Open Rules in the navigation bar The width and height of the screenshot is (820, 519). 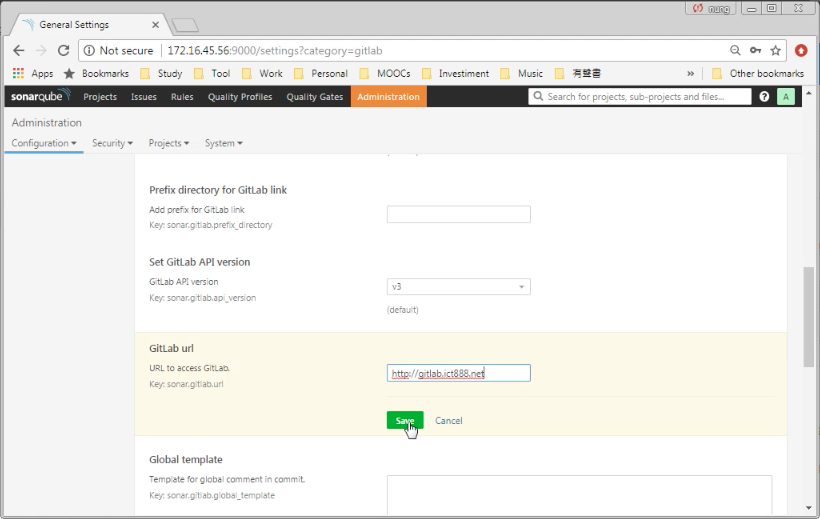(x=182, y=97)
